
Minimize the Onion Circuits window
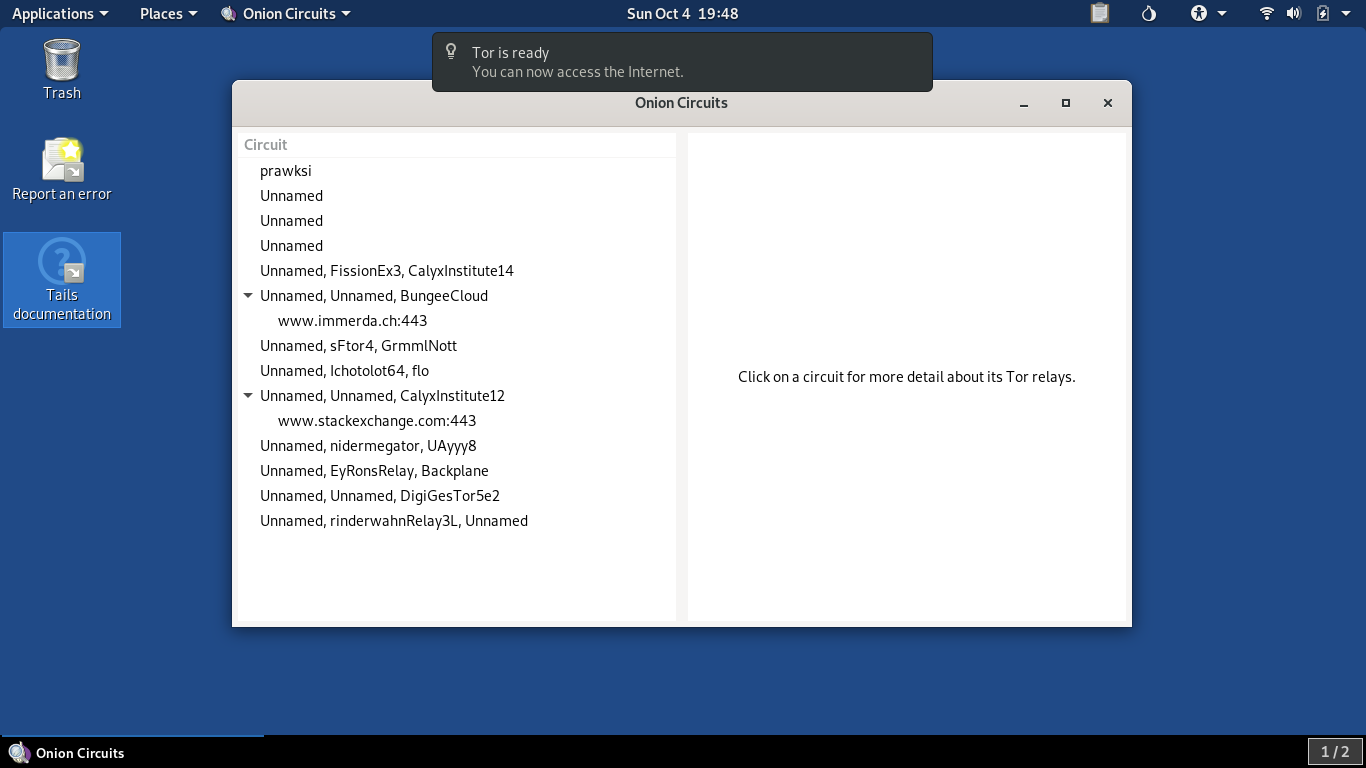pyautogui.click(x=1024, y=103)
